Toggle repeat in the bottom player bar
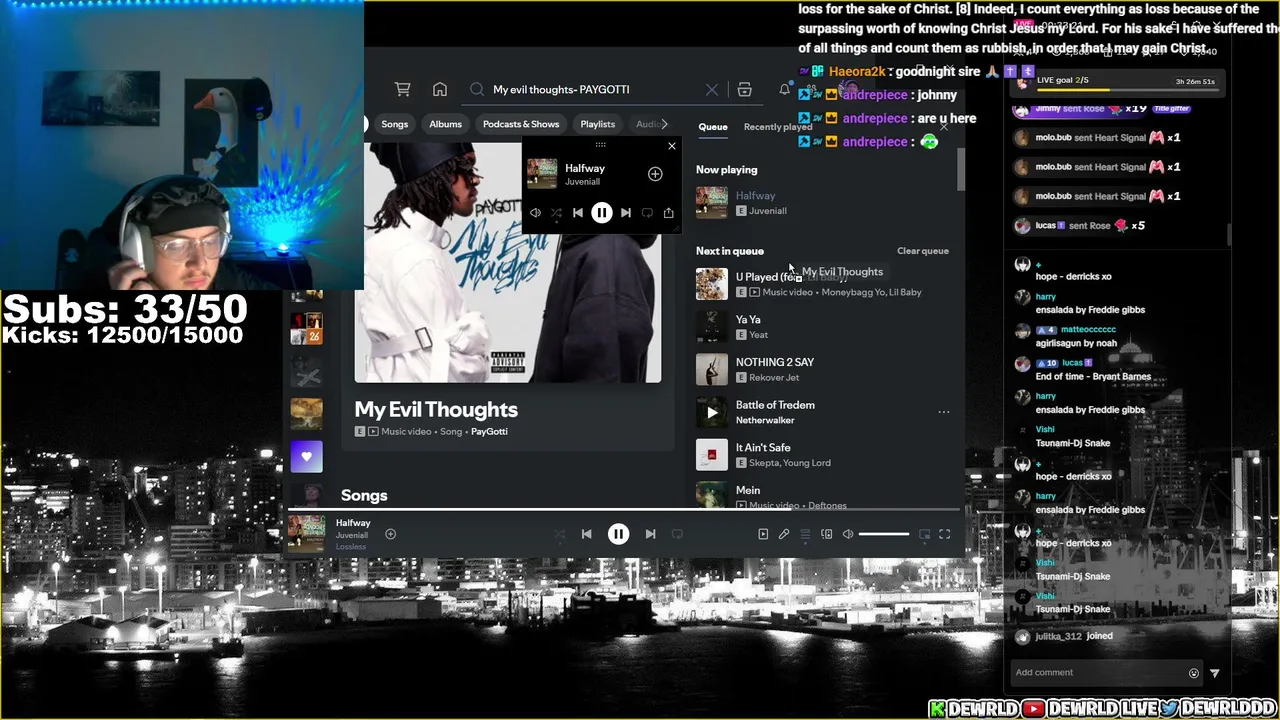This screenshot has width=1280, height=720. coord(677,534)
